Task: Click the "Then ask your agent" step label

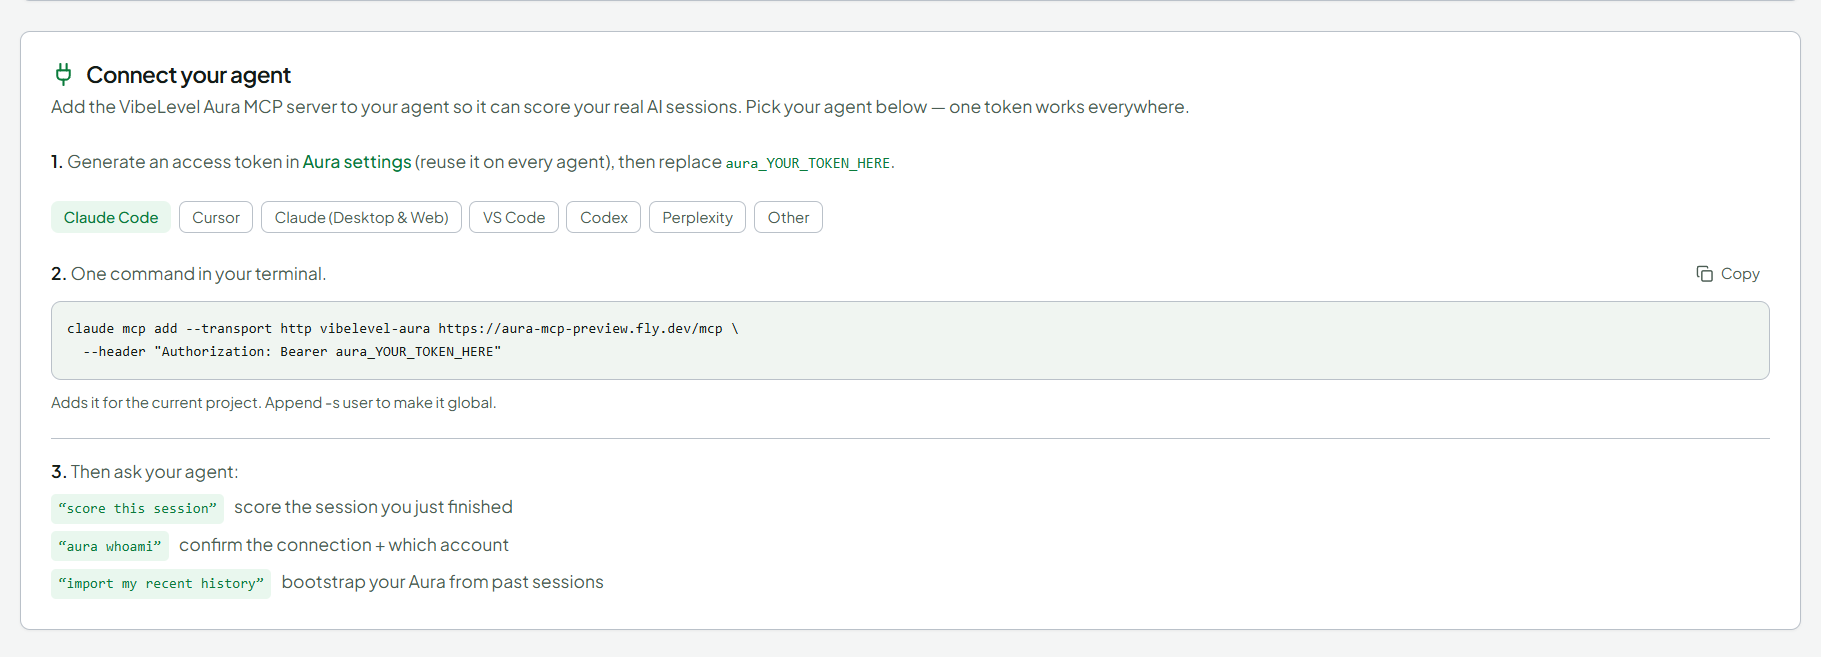Action: pos(145,472)
